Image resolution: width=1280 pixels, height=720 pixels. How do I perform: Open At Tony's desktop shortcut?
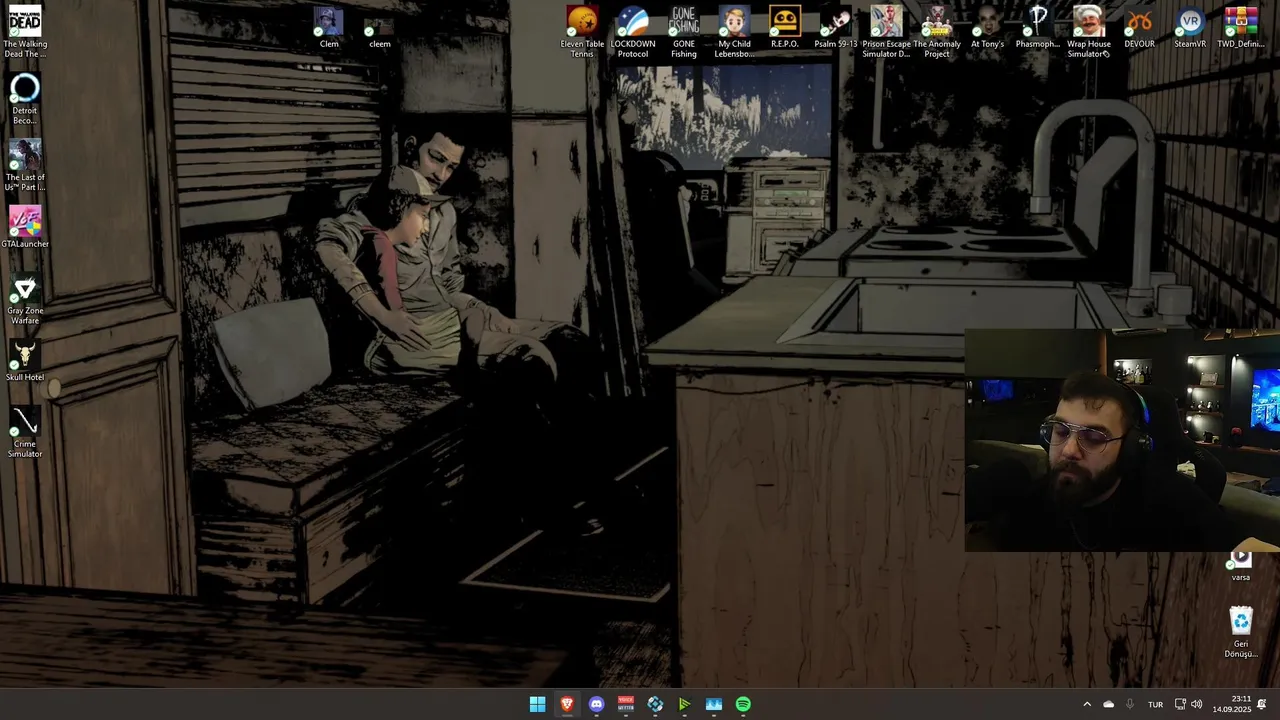(x=987, y=27)
